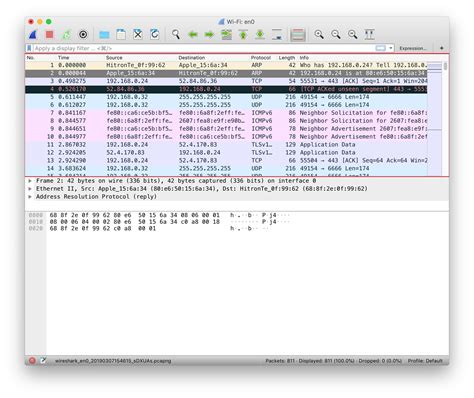
Task: Restart the current capture
Action: click(x=66, y=34)
